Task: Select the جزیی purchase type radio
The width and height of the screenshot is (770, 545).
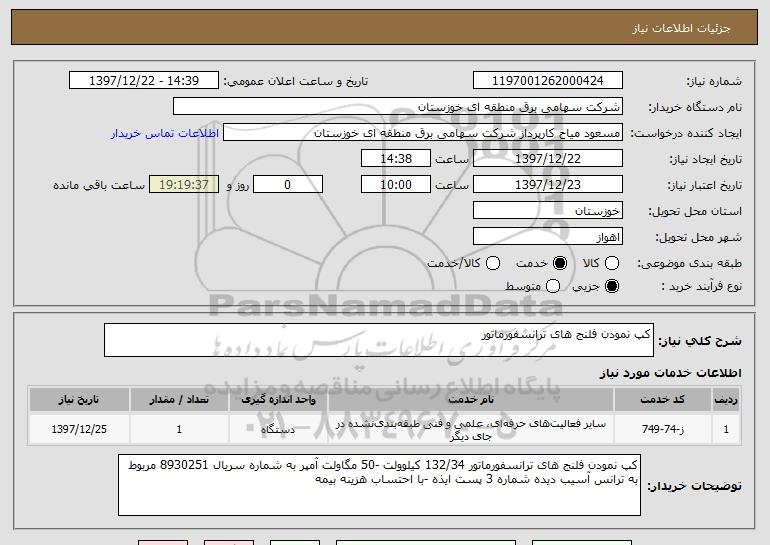Action: [612, 286]
